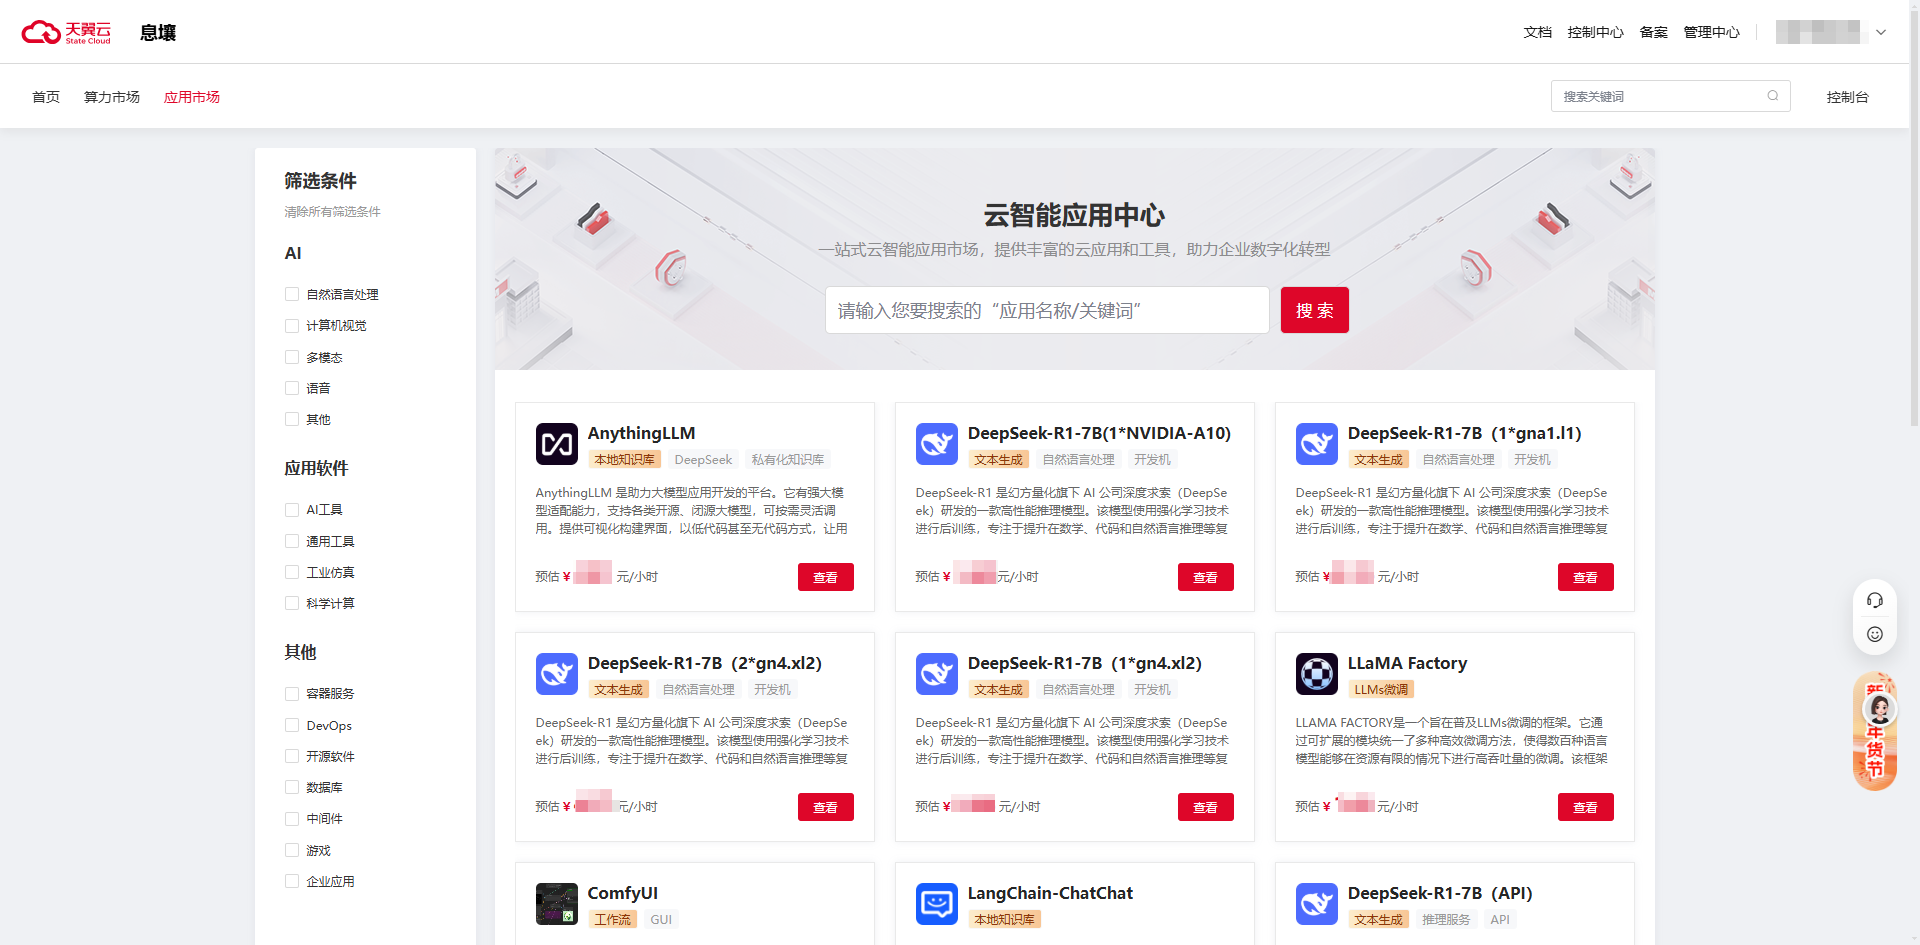
Task: Switch to the 算力市场 tab
Action: click(112, 97)
